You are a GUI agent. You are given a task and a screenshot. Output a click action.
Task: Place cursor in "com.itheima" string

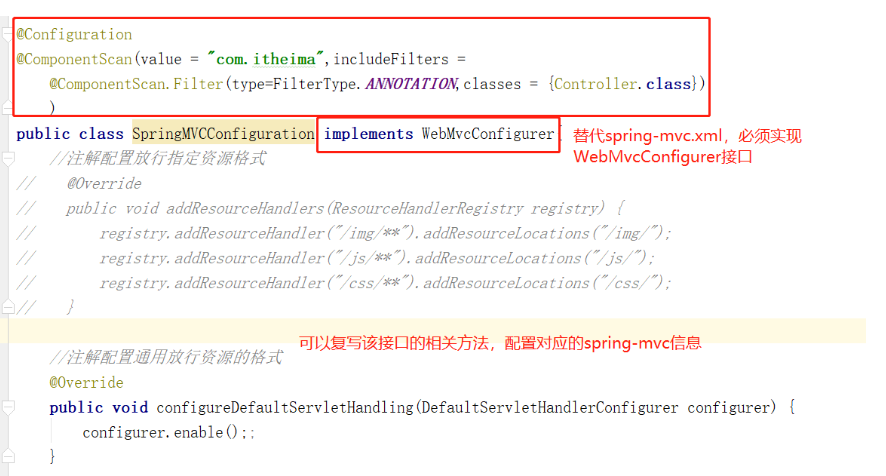tap(265, 59)
